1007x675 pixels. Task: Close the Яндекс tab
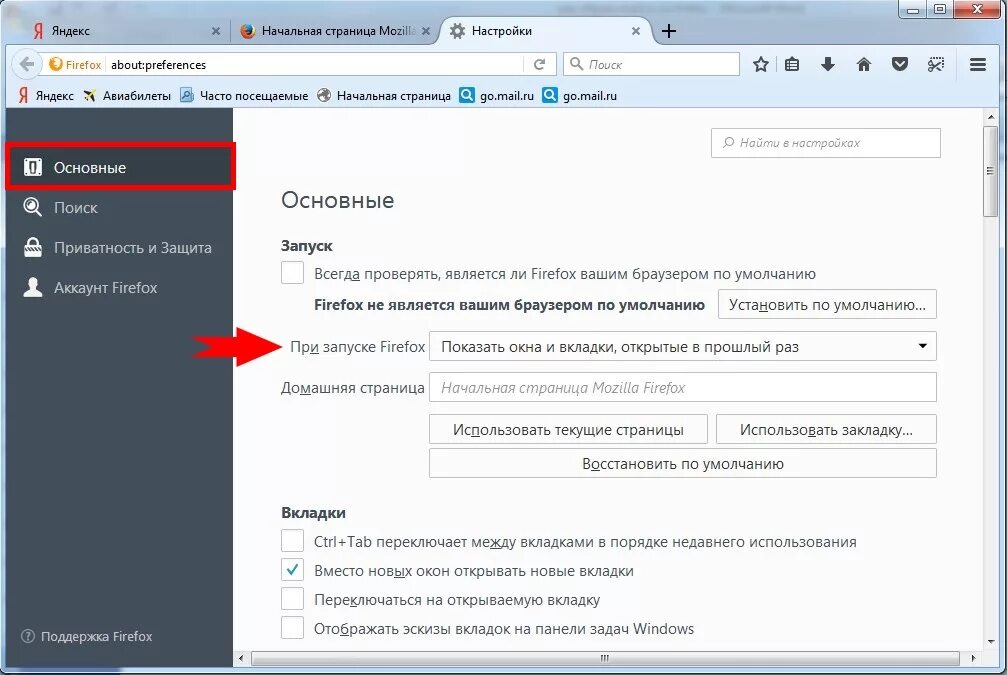[x=216, y=31]
